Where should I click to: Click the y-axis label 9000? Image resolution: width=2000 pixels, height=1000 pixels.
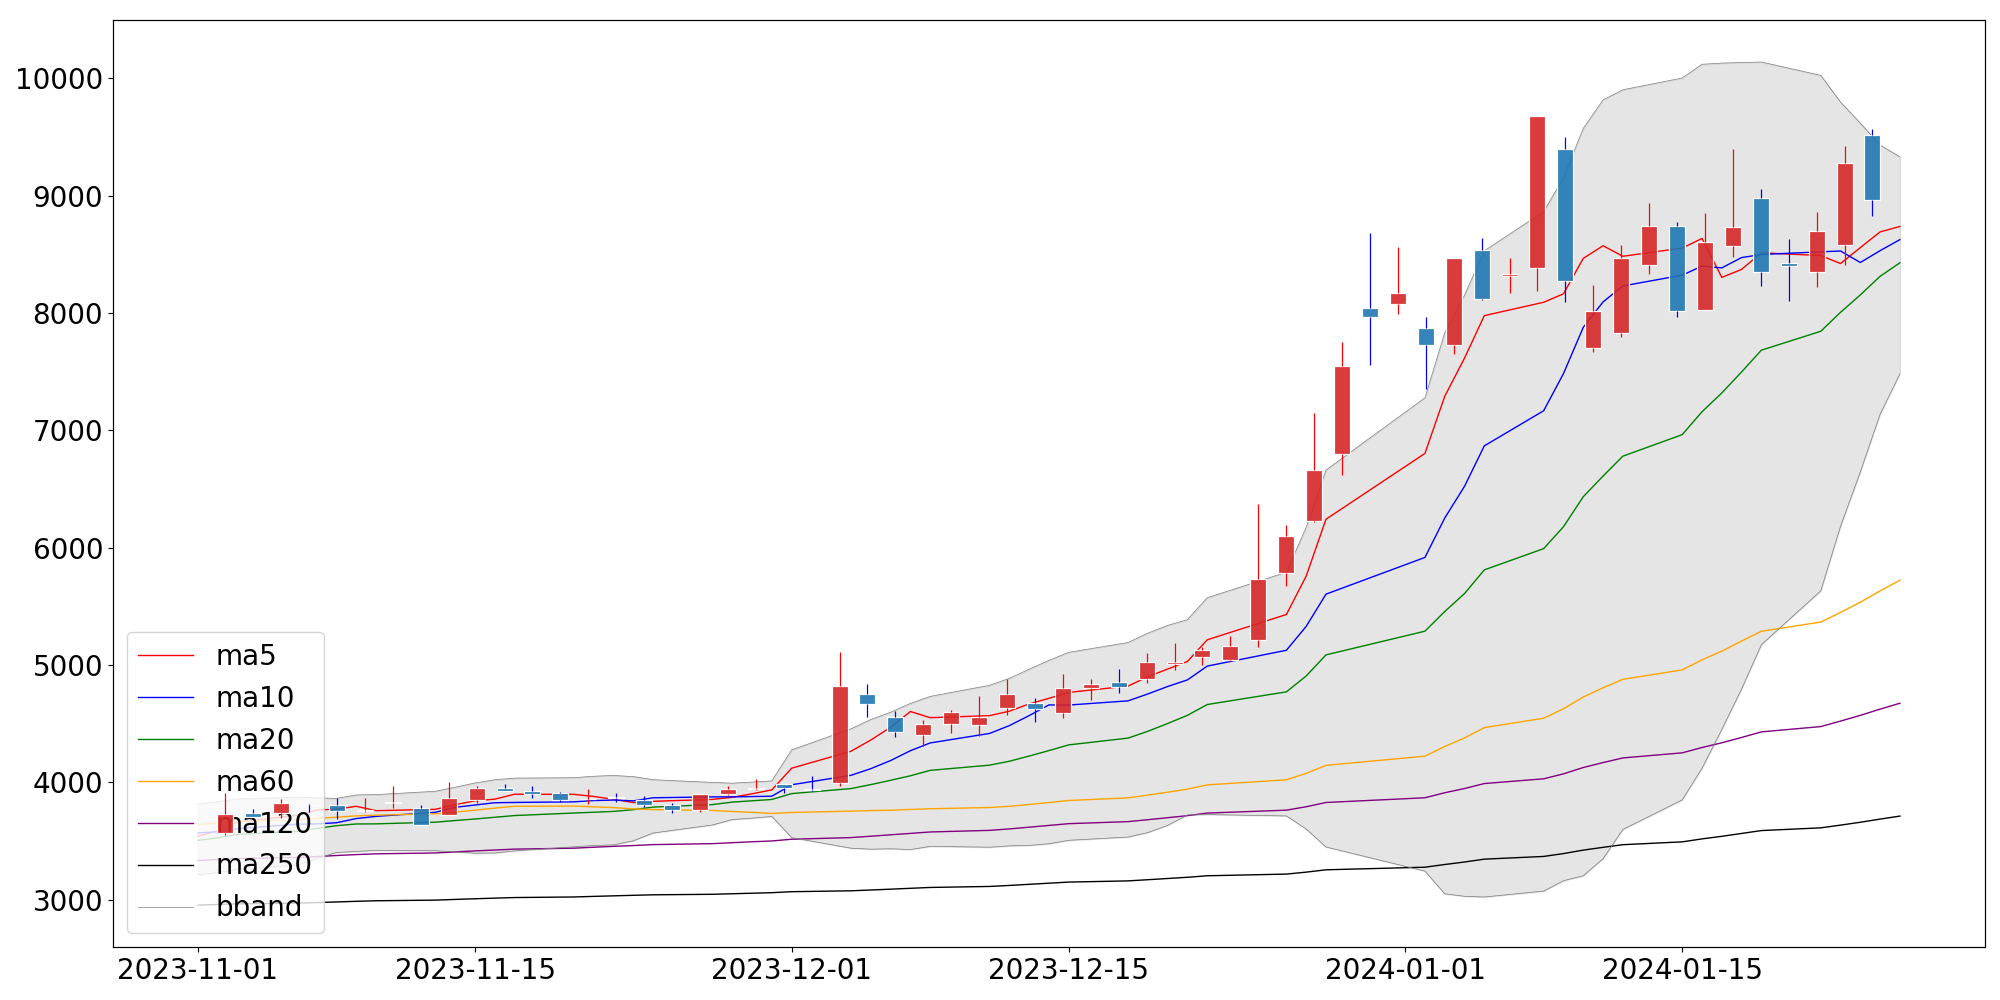point(68,197)
